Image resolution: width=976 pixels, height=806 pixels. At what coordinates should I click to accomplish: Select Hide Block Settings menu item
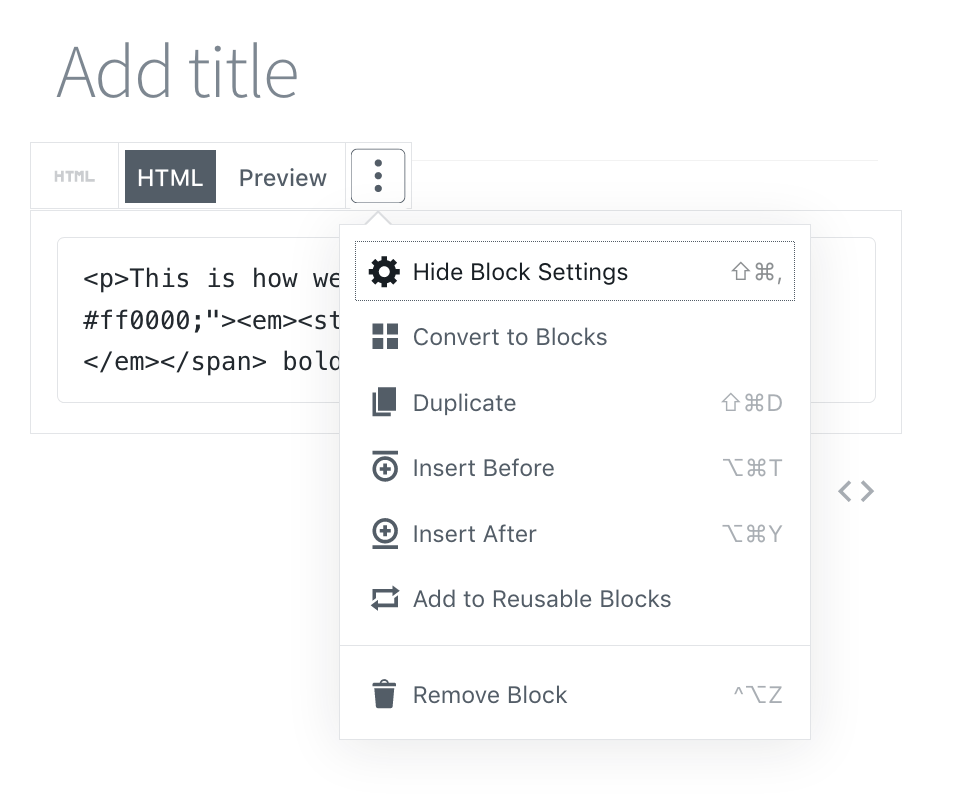(x=521, y=272)
